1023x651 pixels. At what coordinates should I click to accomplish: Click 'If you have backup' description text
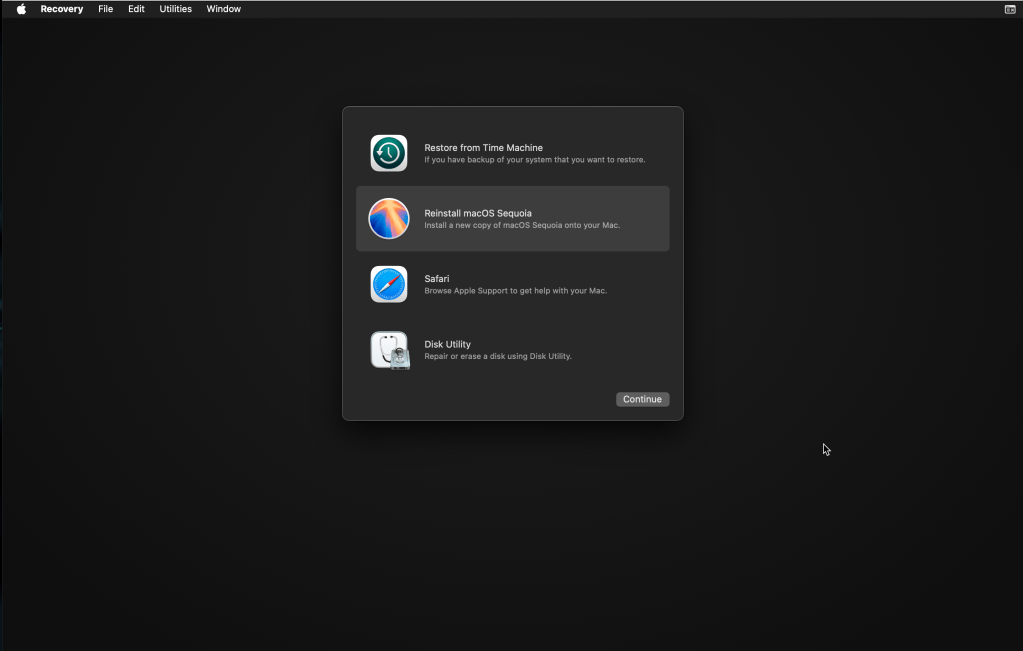[534, 160]
